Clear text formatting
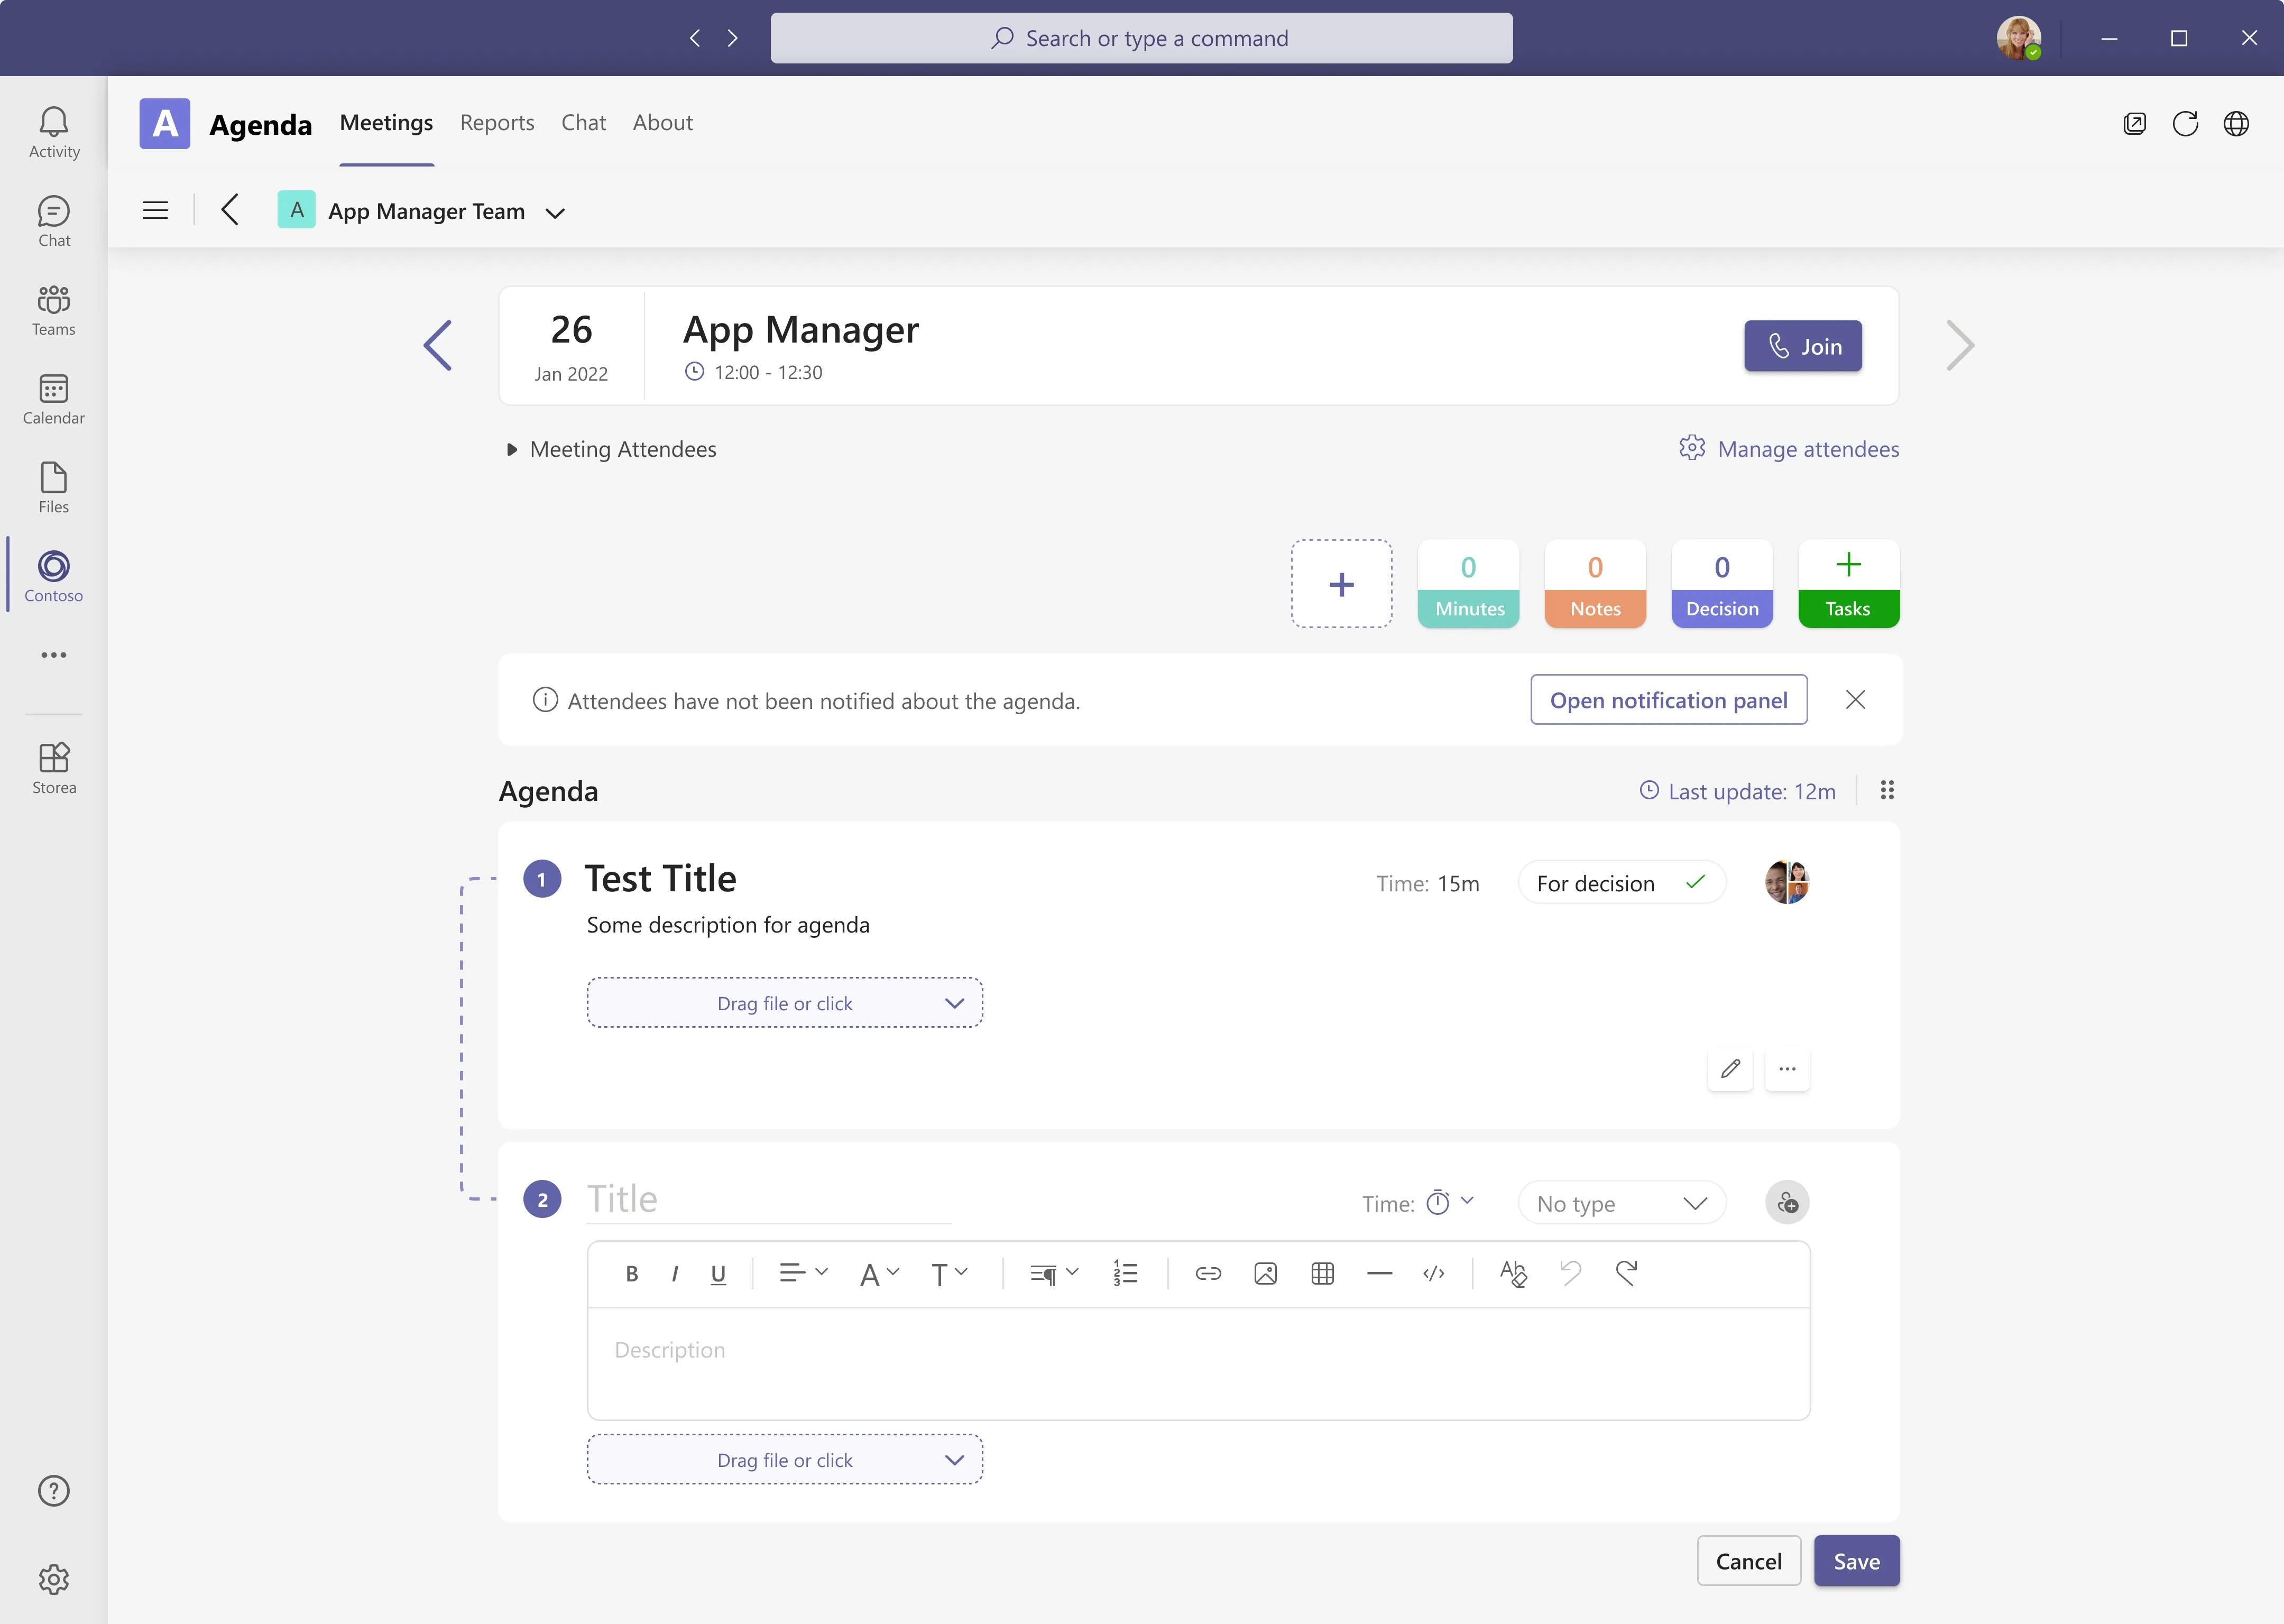 (x=1513, y=1274)
